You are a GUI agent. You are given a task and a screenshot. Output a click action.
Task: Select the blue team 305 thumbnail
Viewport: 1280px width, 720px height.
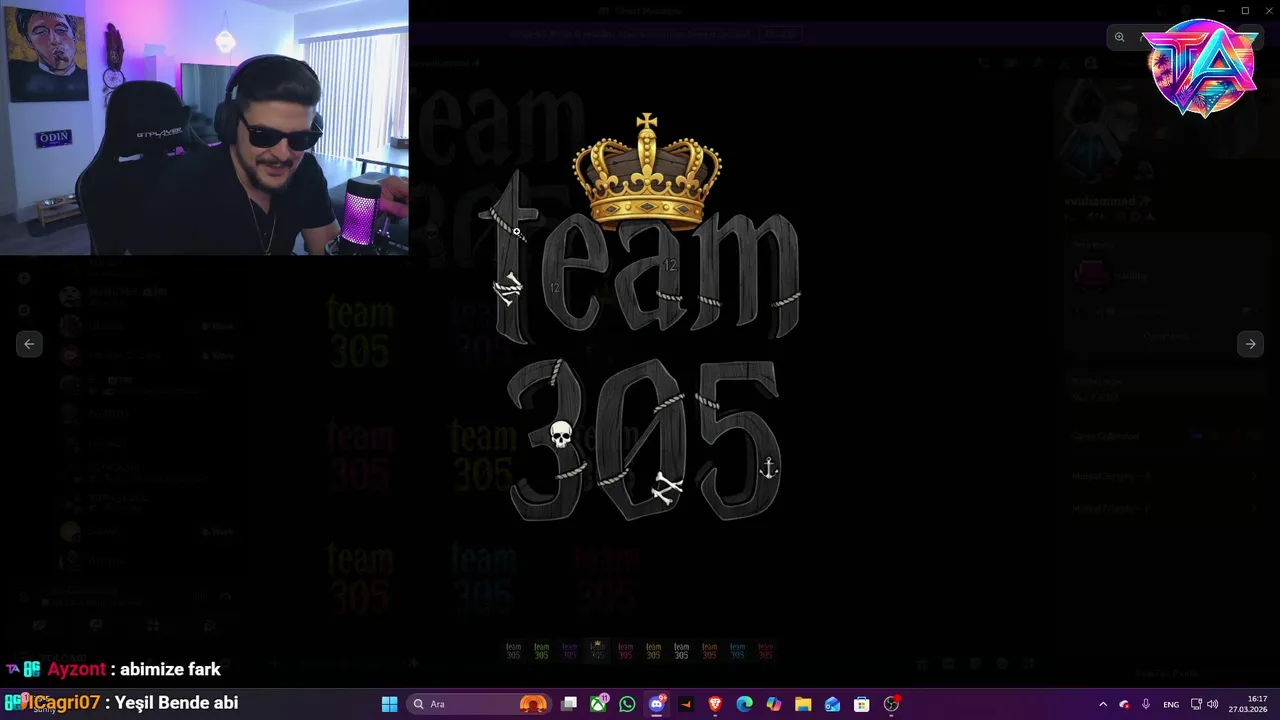[x=737, y=650]
